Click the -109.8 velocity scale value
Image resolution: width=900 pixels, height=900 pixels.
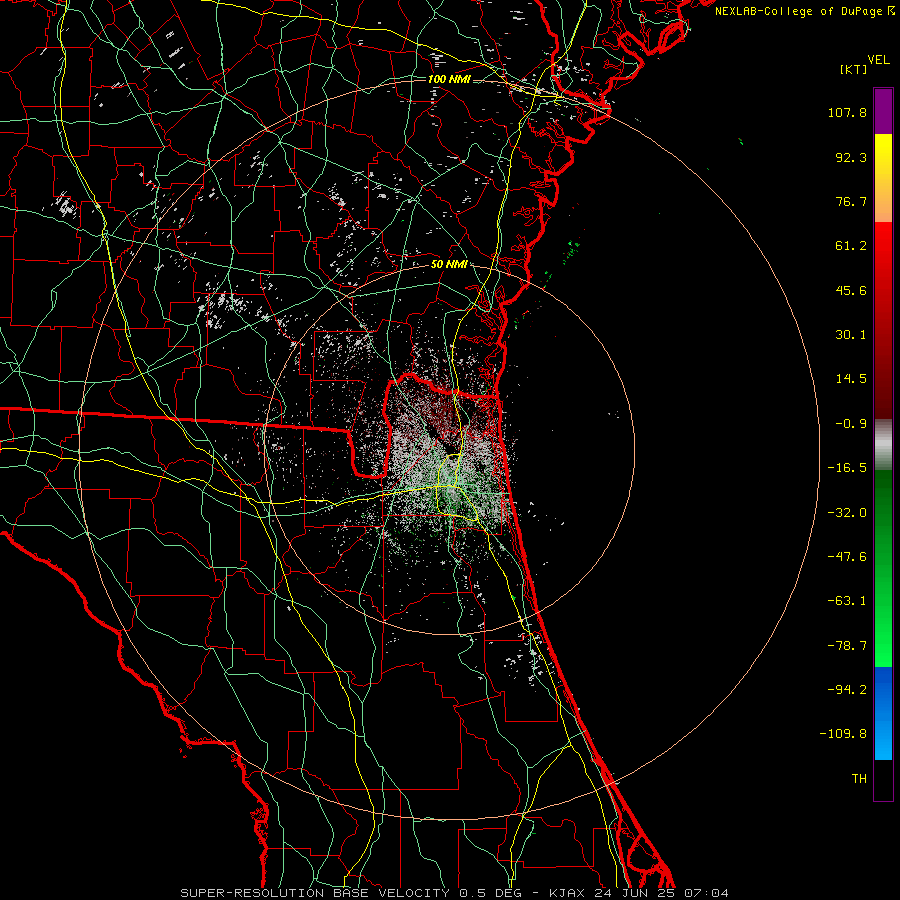[x=844, y=734]
